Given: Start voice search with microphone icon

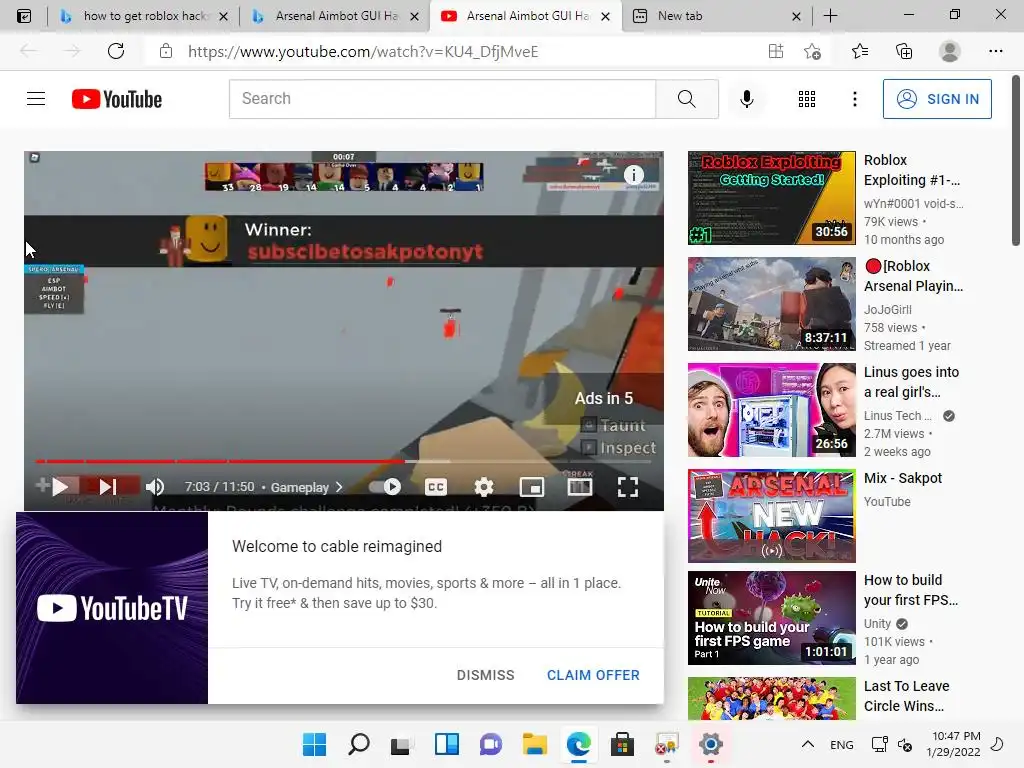Looking at the screenshot, I should (746, 99).
